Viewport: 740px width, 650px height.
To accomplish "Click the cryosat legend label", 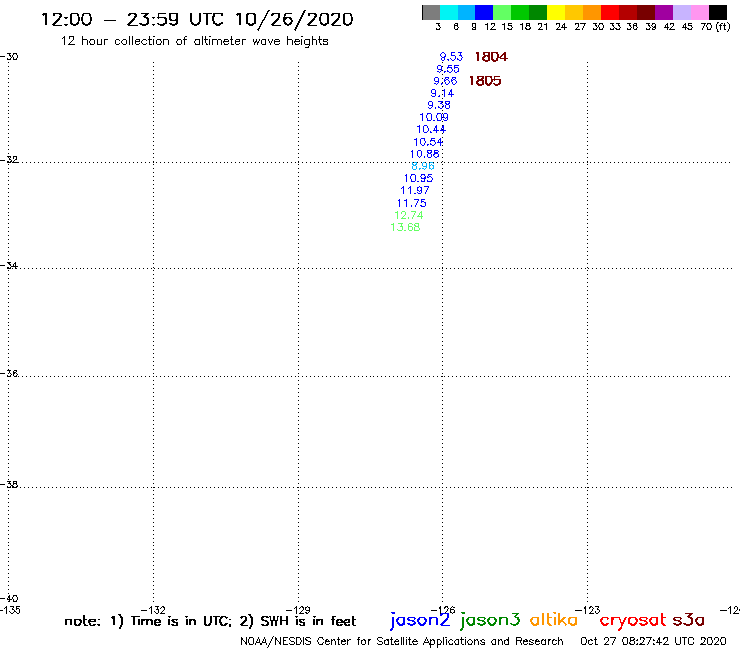I will pos(632,621).
